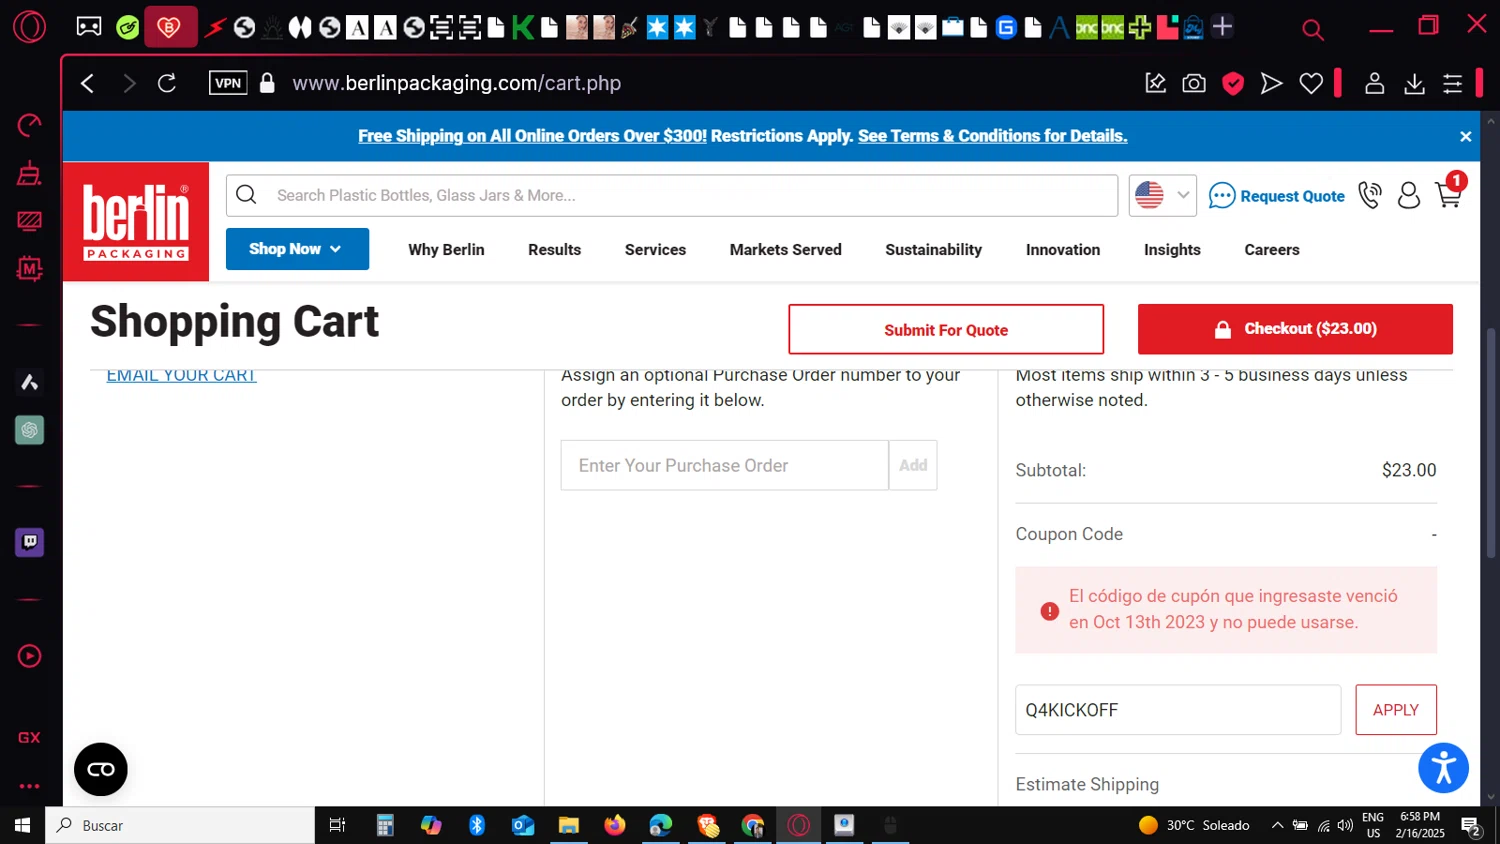Open the user account icon in site header
This screenshot has width=1500, height=844.
pyautogui.click(x=1409, y=195)
